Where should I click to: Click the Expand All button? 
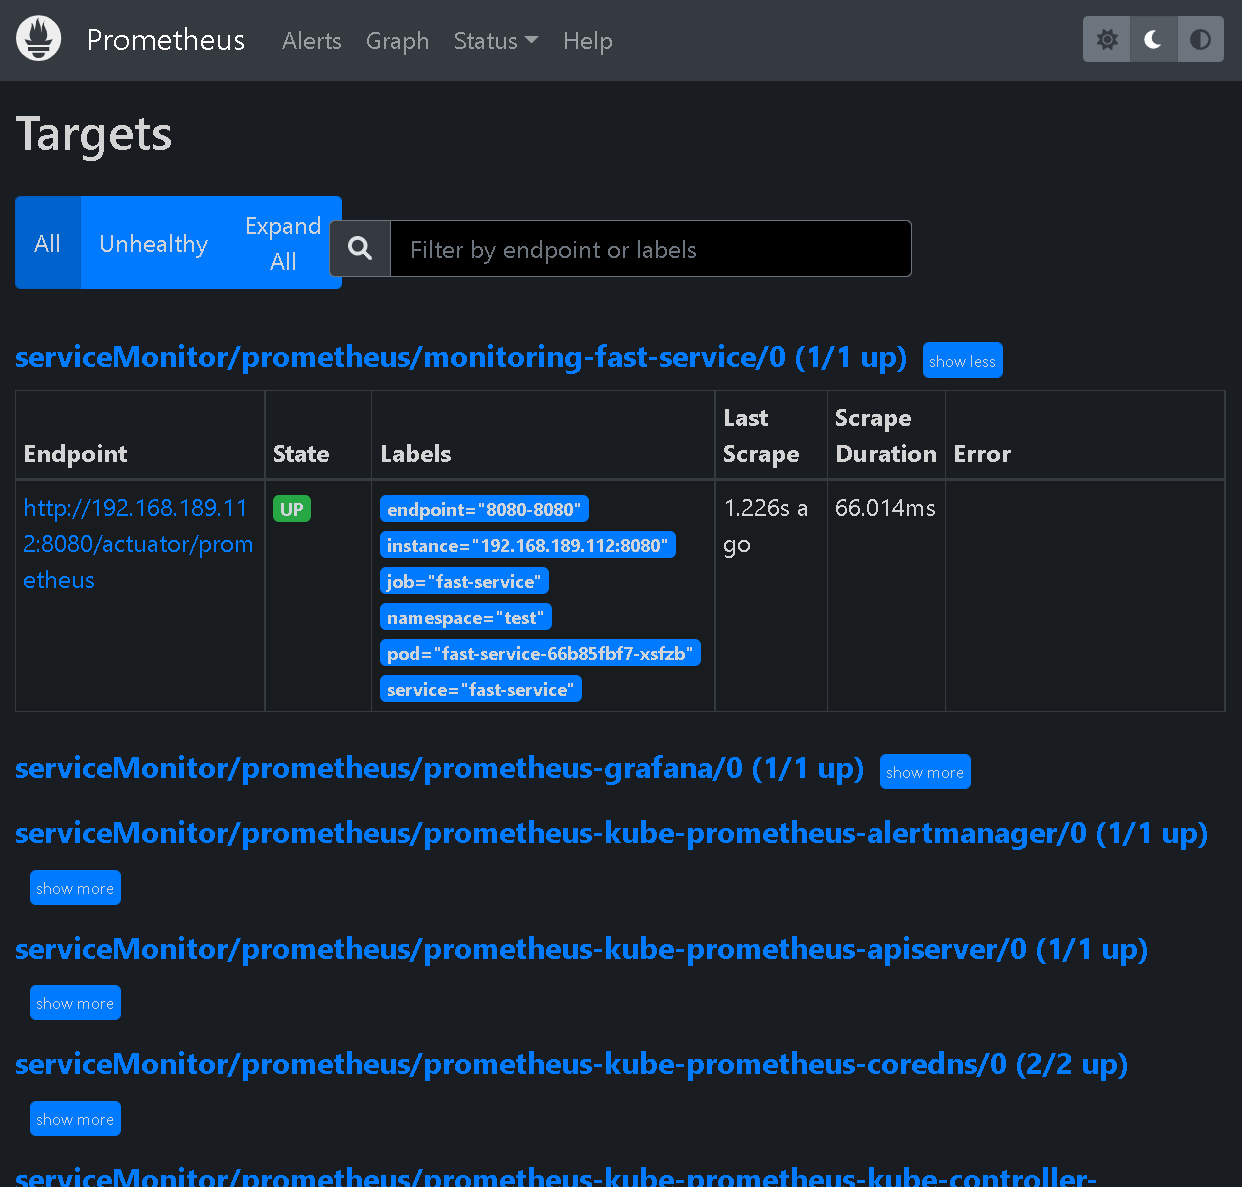[x=283, y=243]
